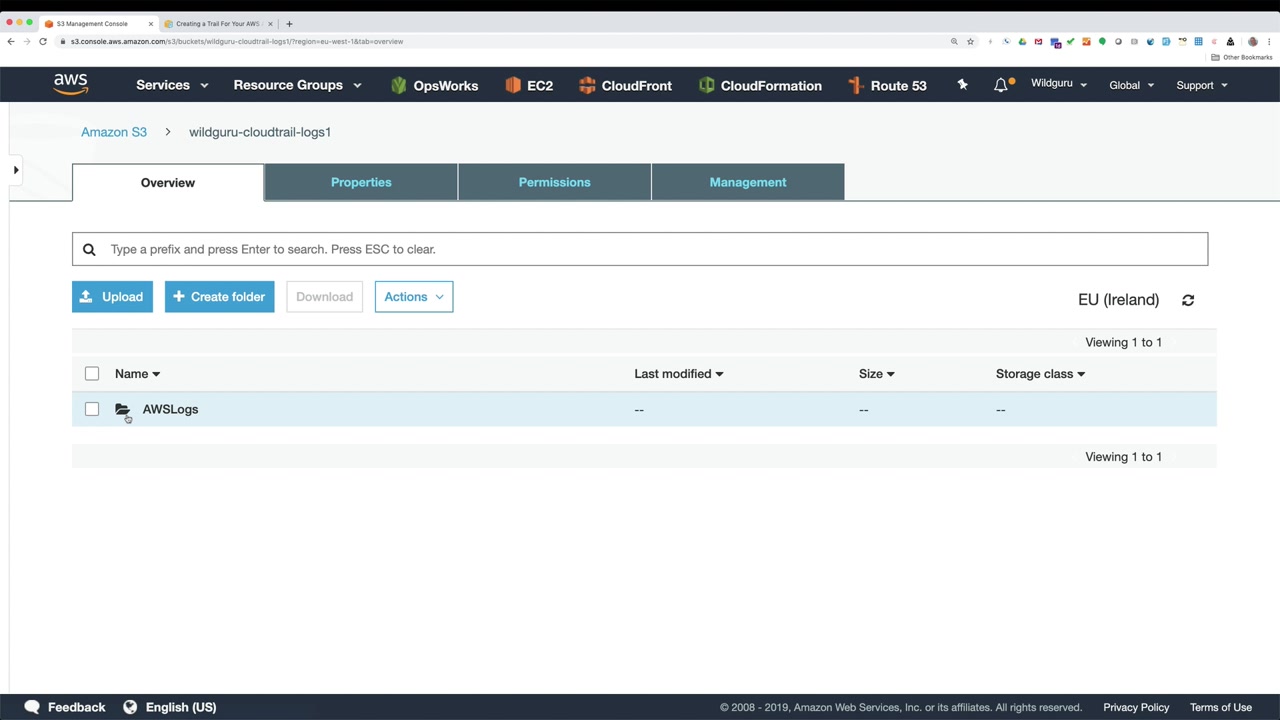The height and width of the screenshot is (720, 1280).
Task: Open the OpsWorks shortcut icon
Action: click(399, 86)
